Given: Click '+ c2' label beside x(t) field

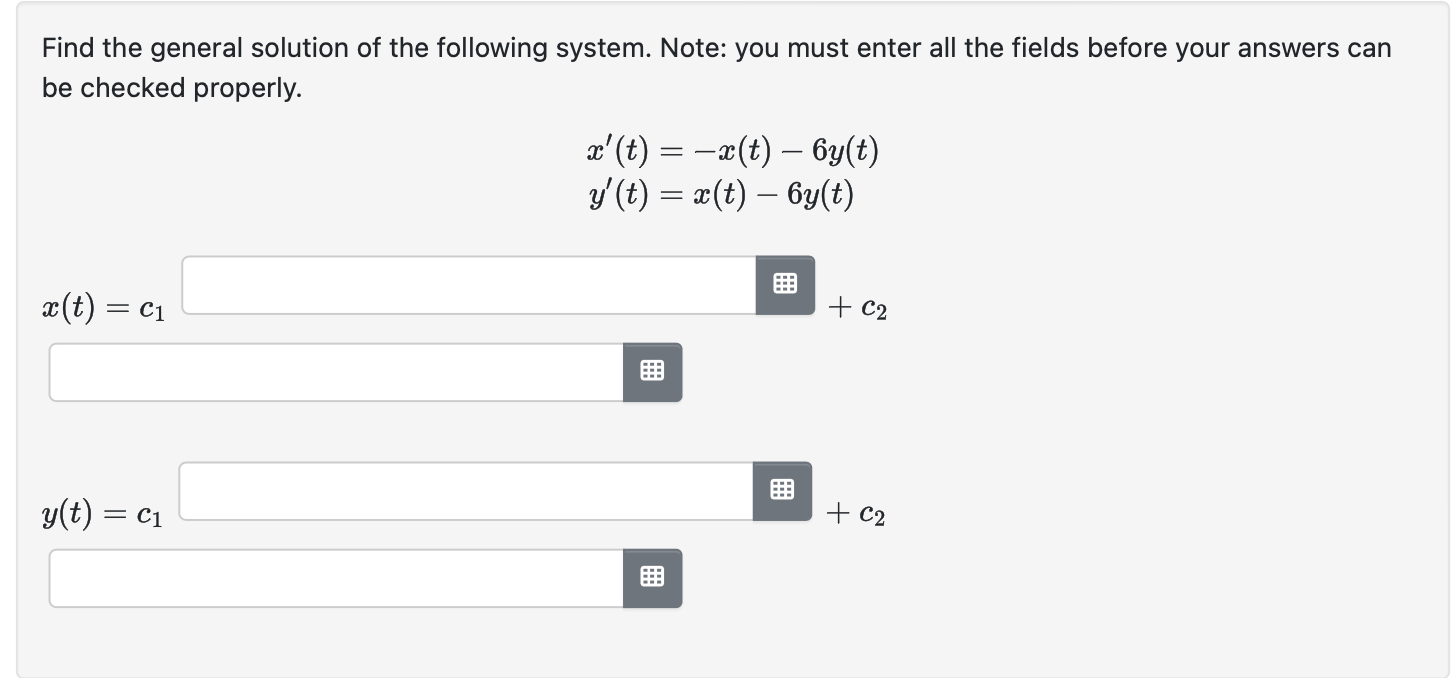Looking at the screenshot, I should click(857, 310).
